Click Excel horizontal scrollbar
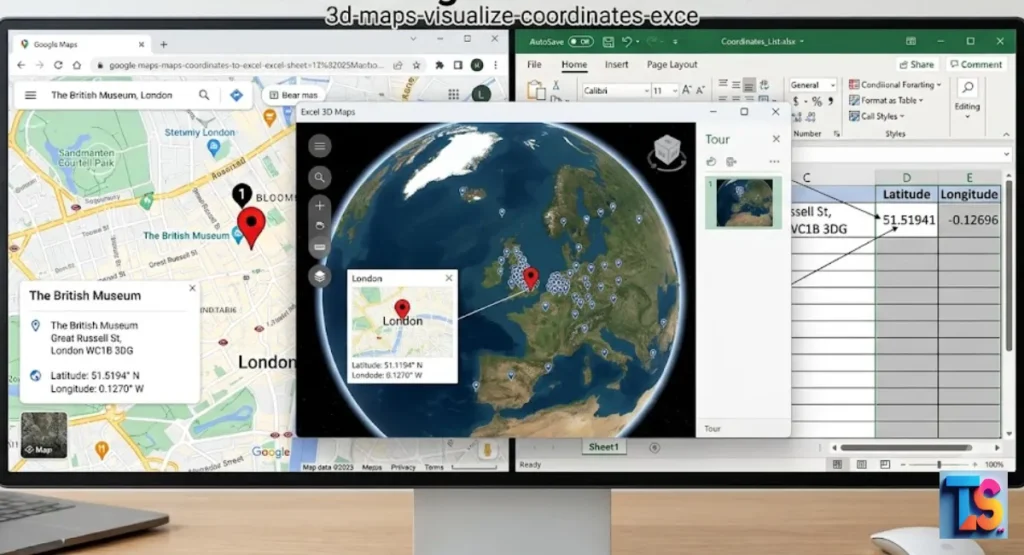The width and height of the screenshot is (1024, 555). pyautogui.click(x=906, y=448)
